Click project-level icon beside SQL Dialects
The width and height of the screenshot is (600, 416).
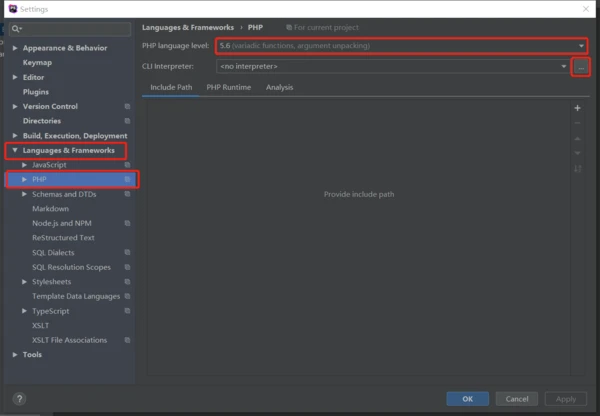coord(127,253)
